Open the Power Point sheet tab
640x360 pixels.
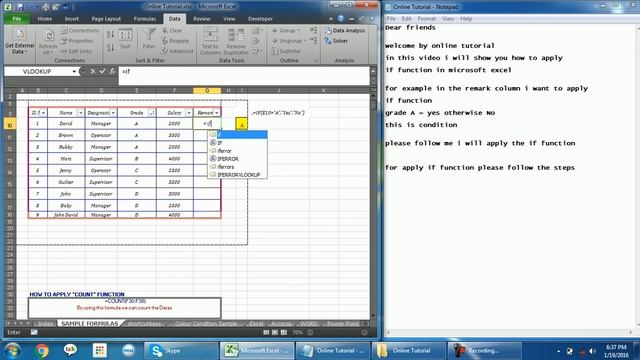tap(343, 323)
